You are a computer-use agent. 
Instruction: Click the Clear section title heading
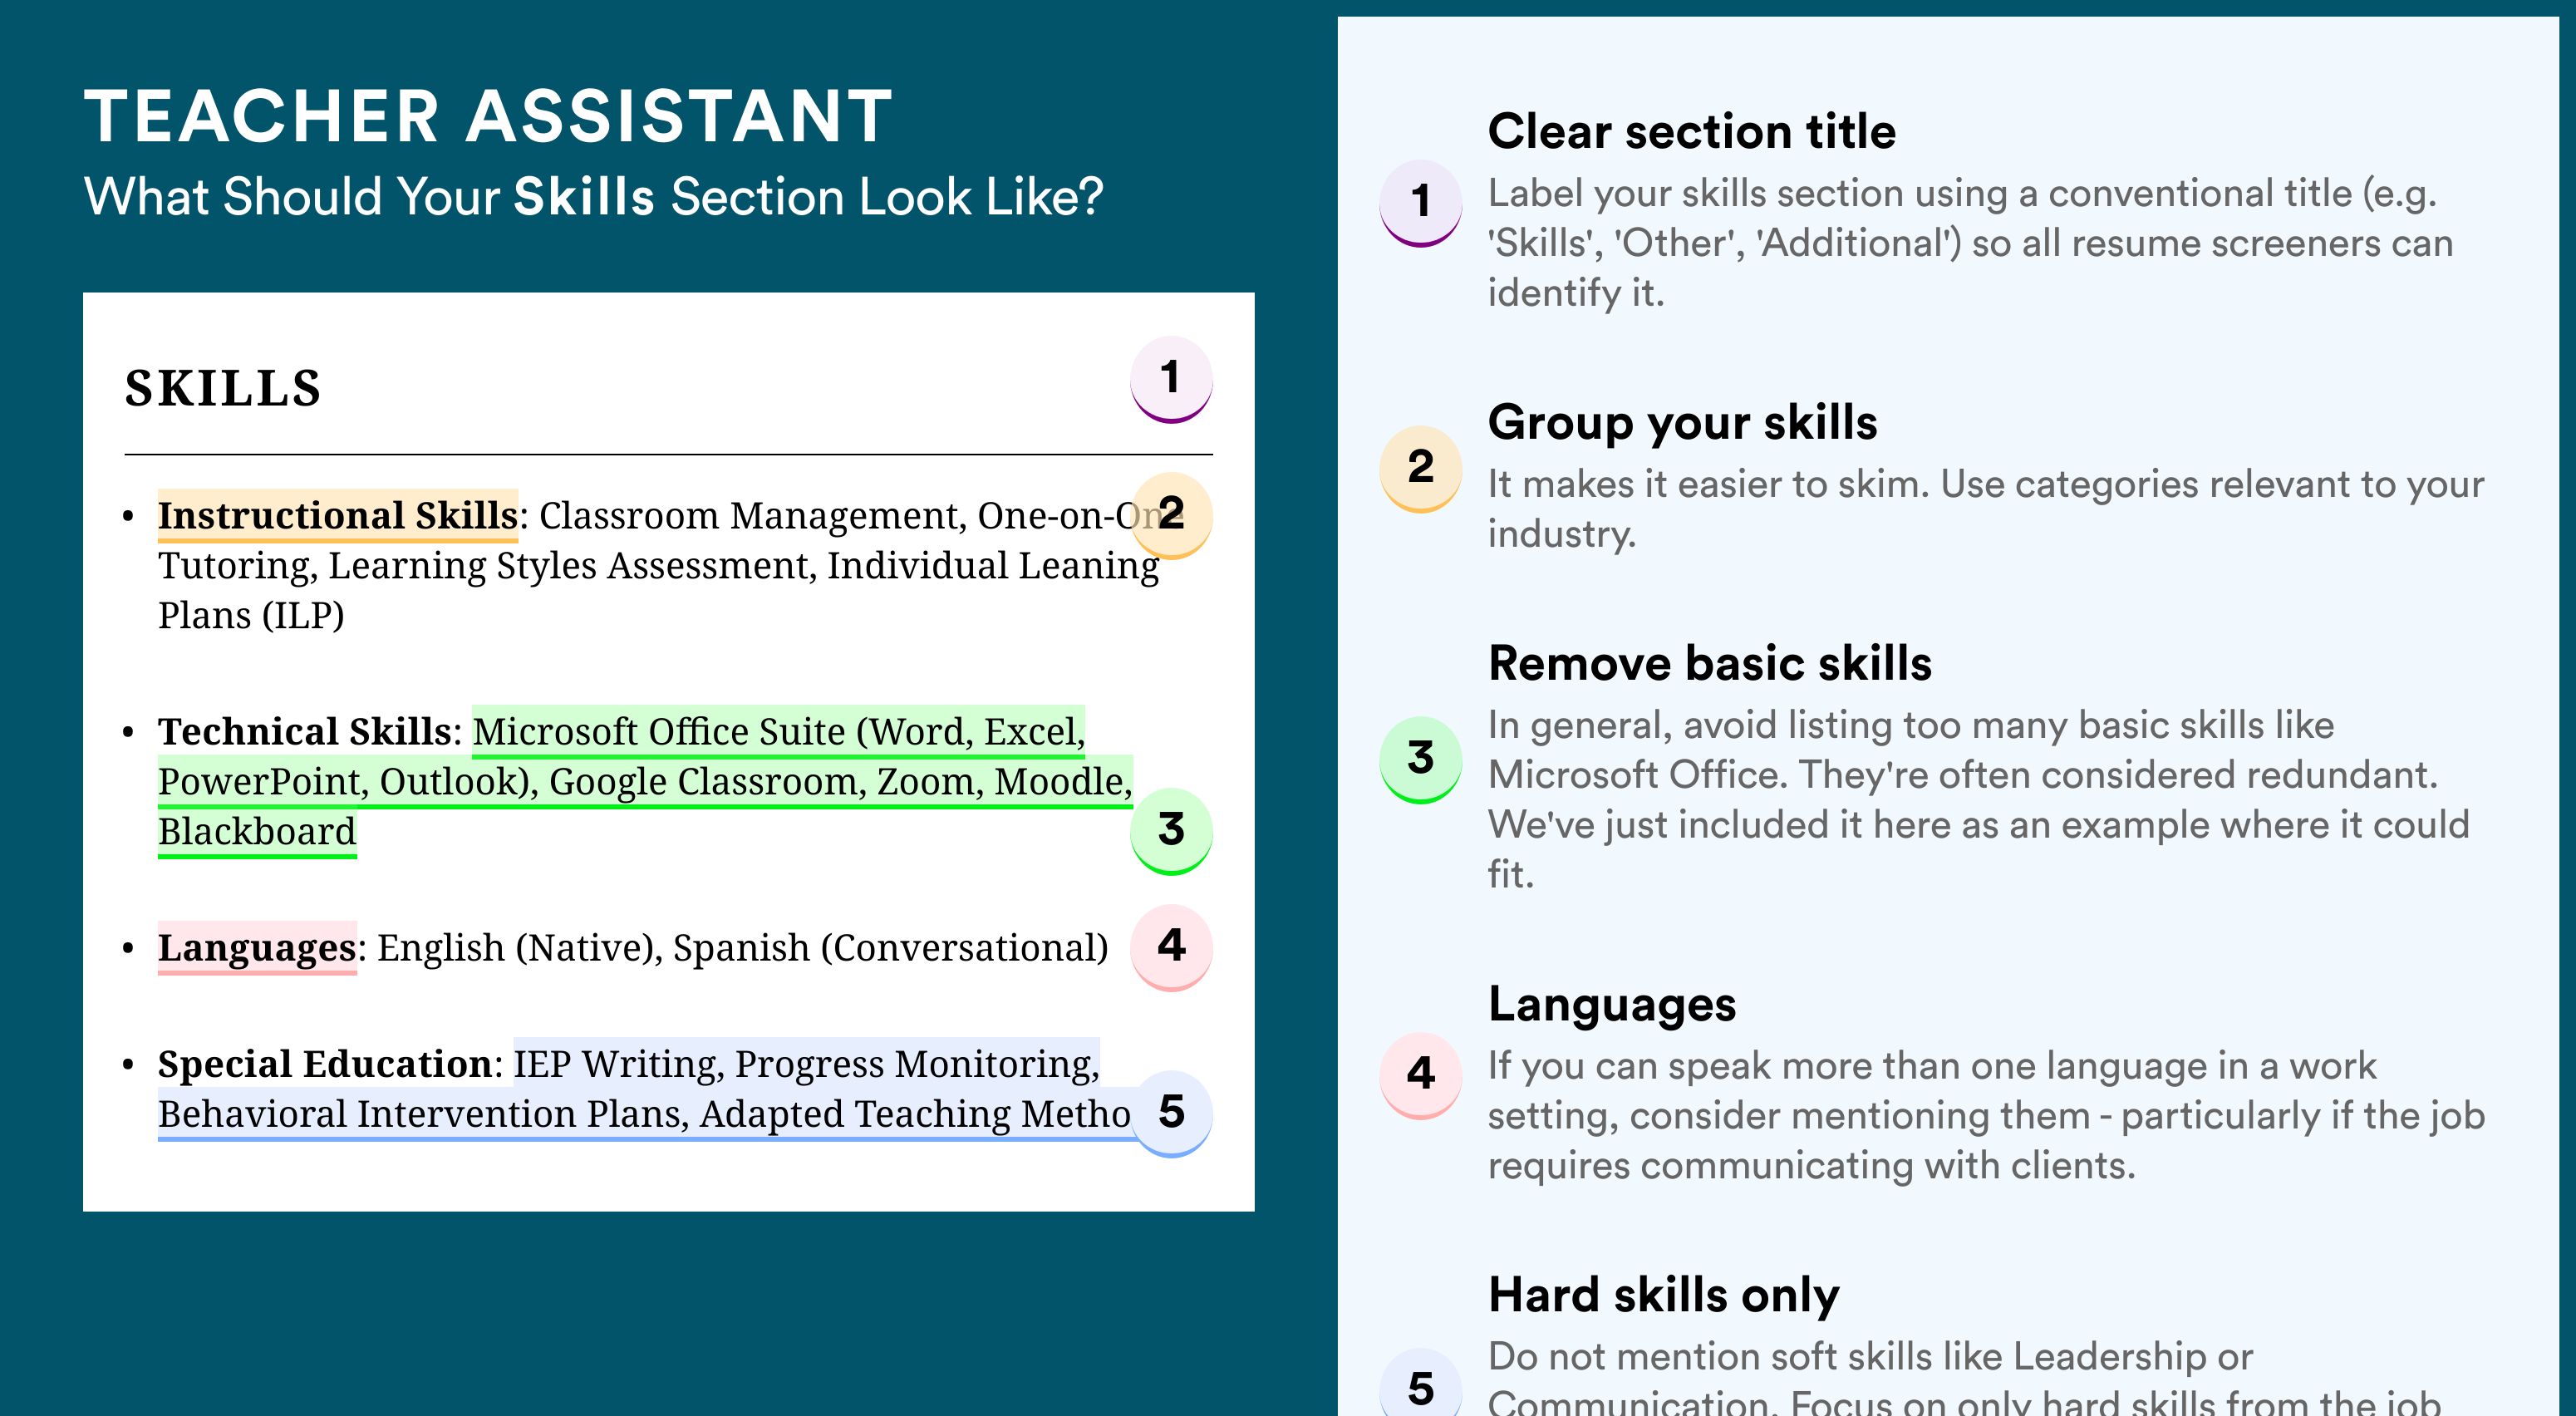click(1691, 131)
